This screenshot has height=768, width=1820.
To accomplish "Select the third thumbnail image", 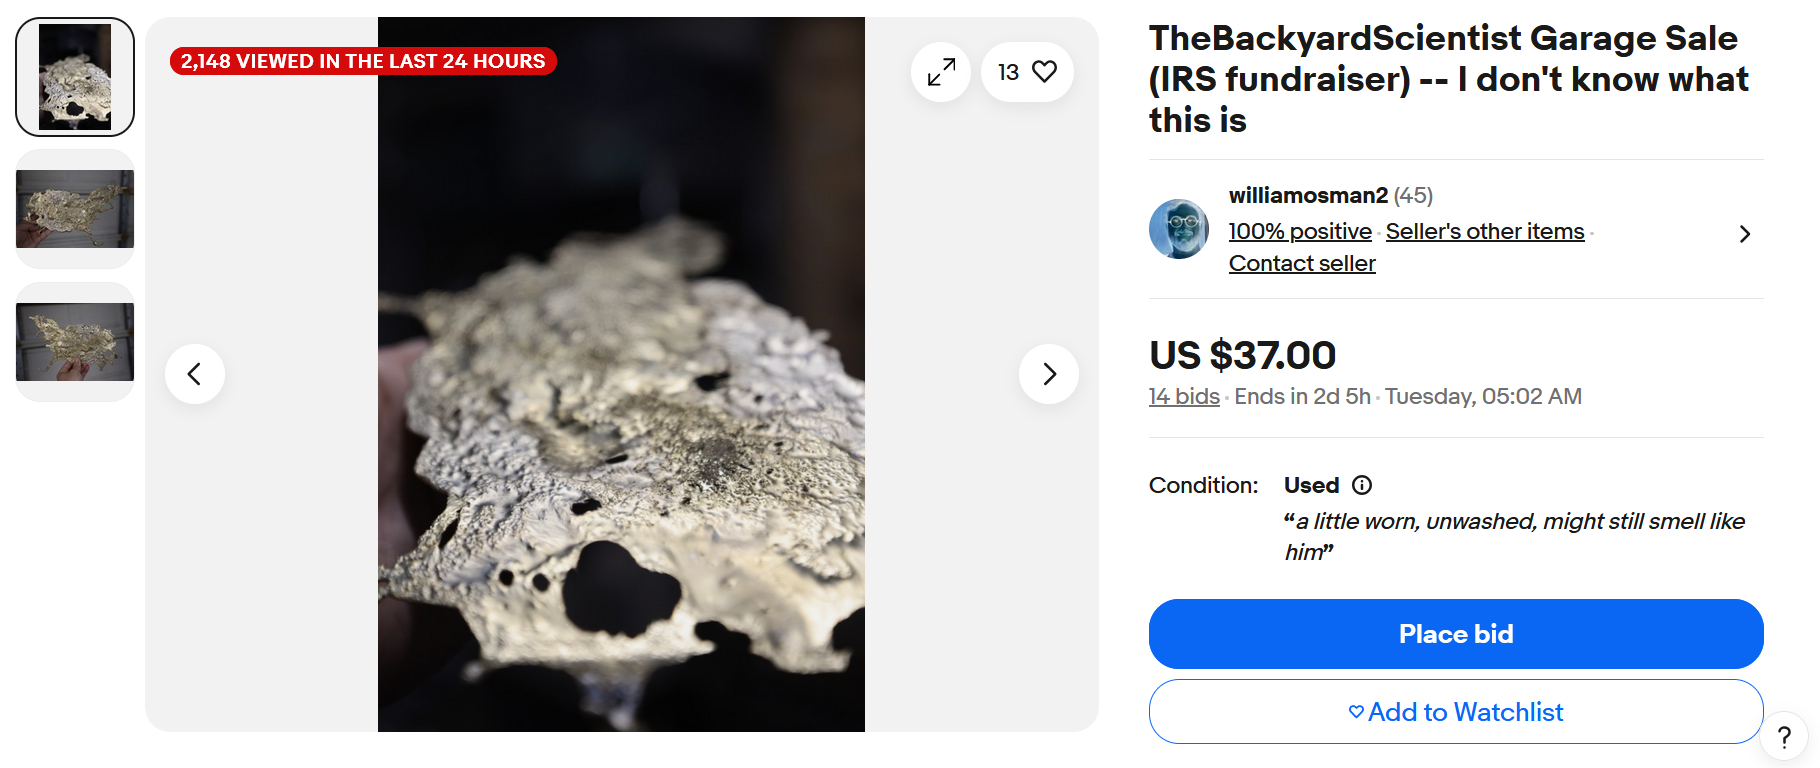I will click(75, 342).
